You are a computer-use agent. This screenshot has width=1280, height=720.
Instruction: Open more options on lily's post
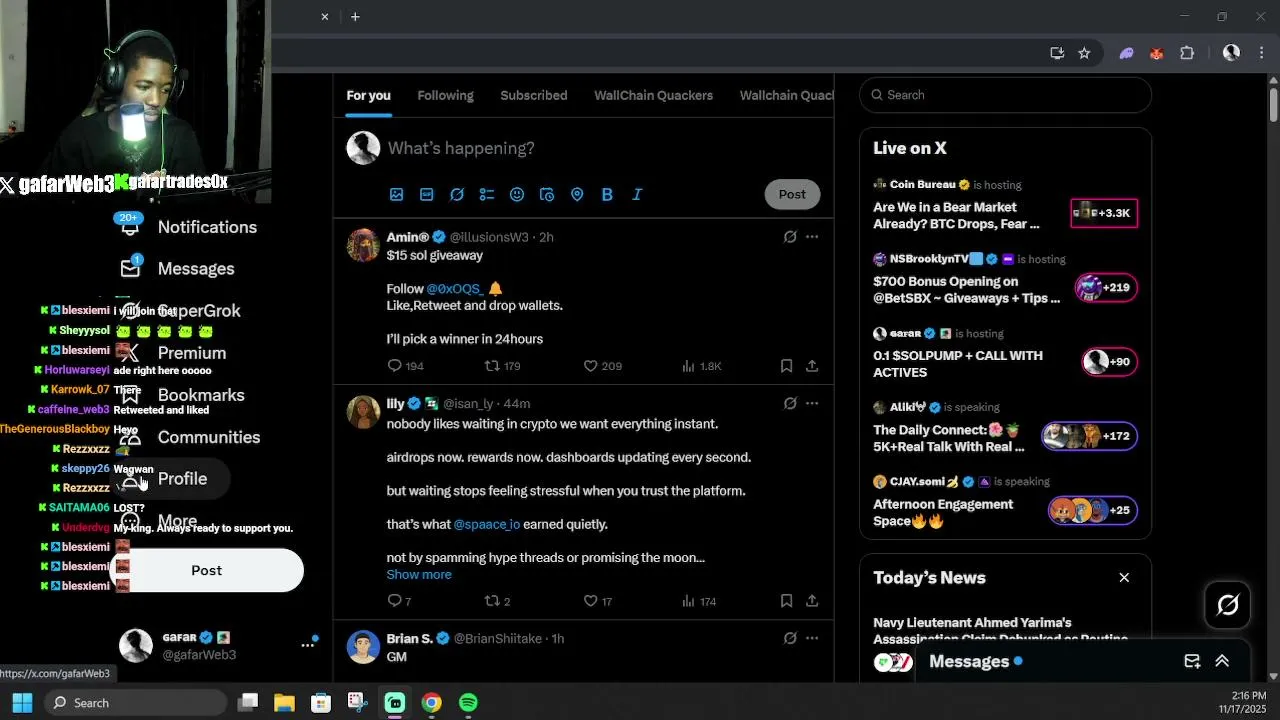812,403
